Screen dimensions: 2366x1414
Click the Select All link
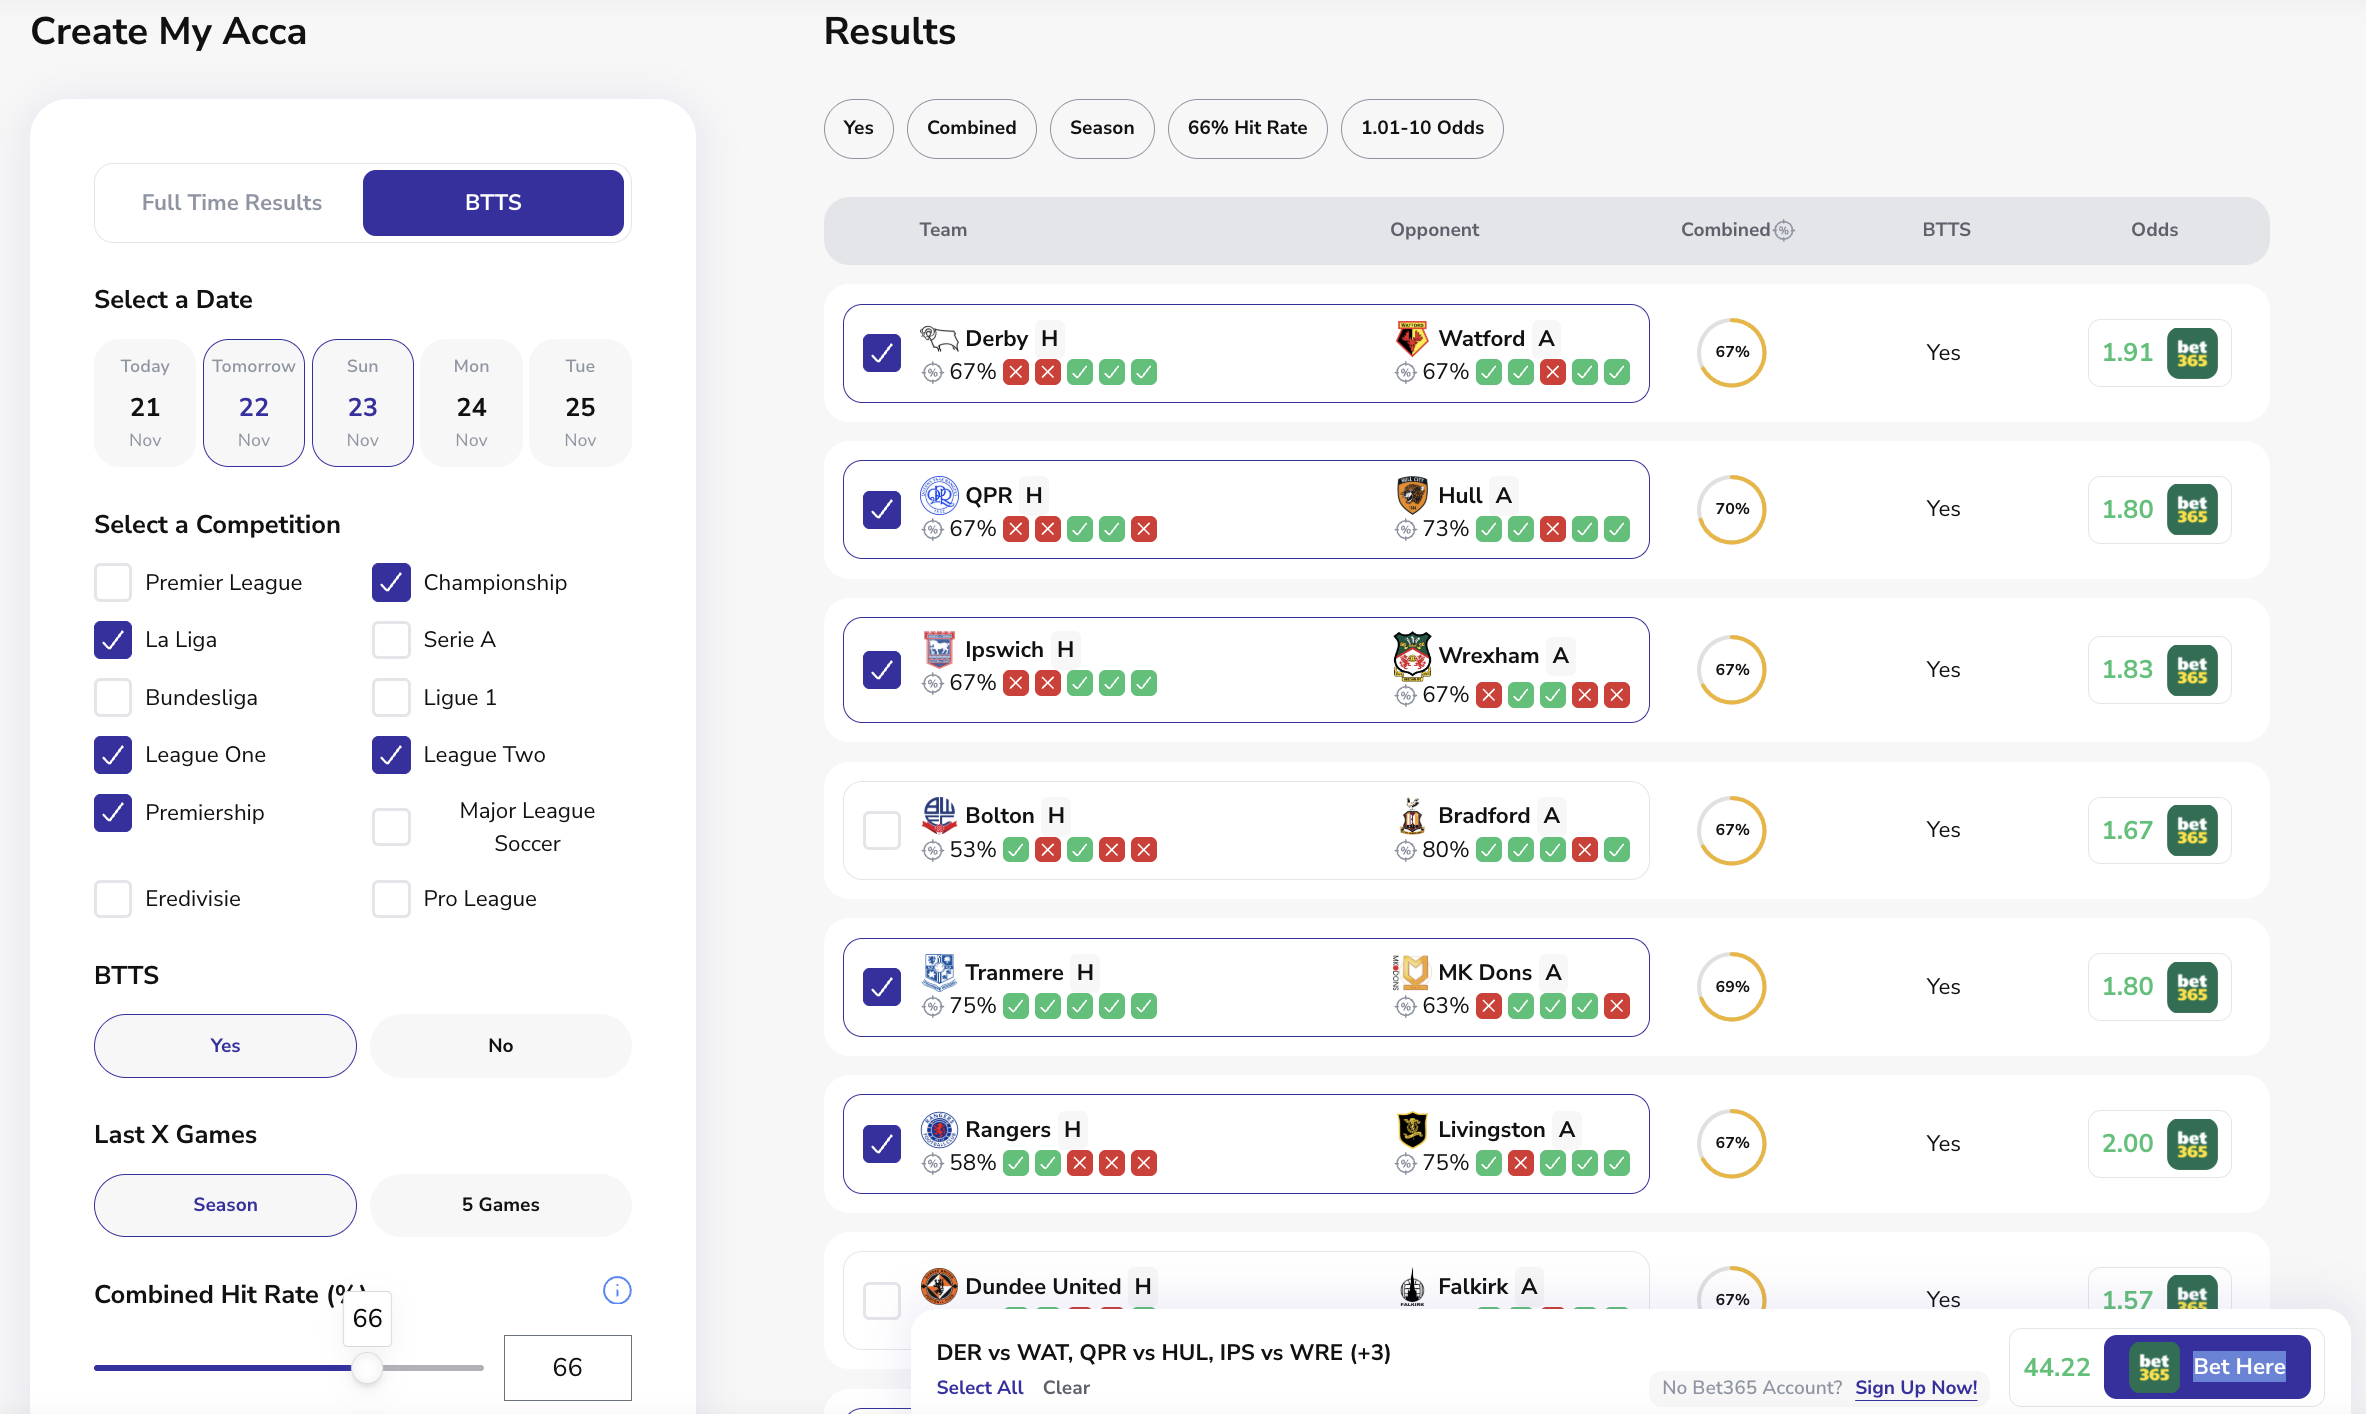point(979,1387)
